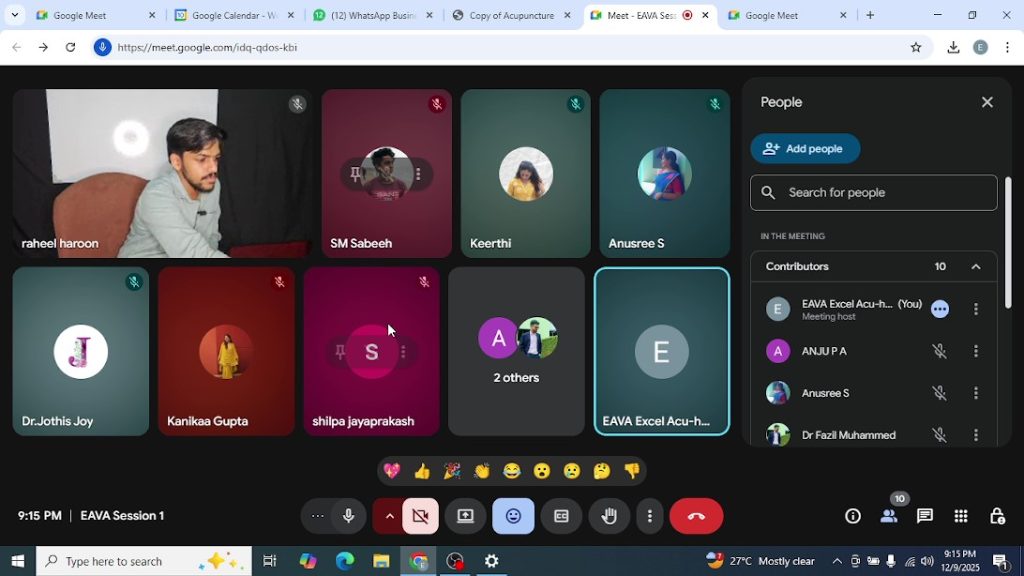Open meeting details info panel

[852, 516]
